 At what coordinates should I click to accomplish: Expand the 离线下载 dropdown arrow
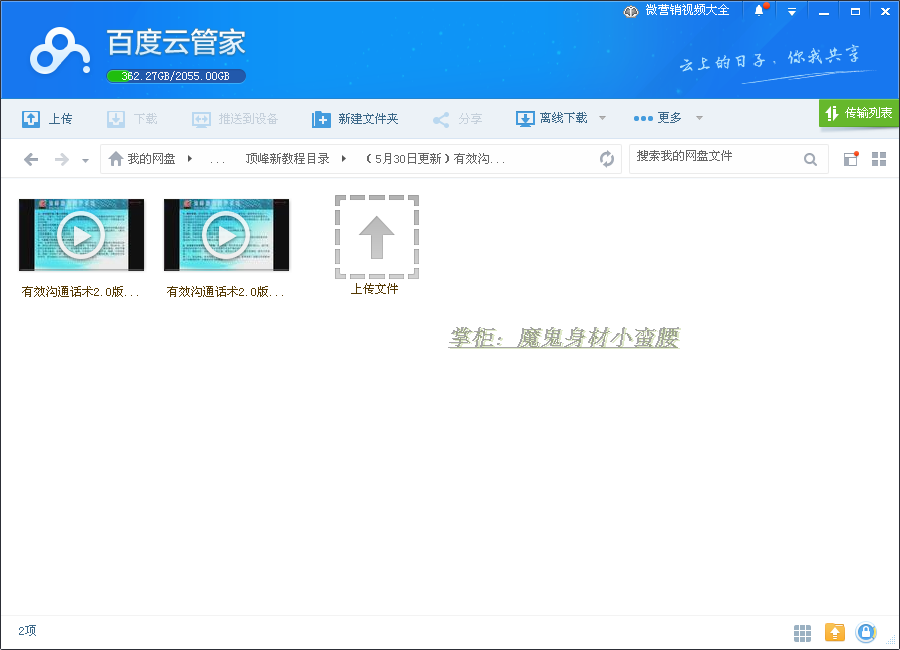602,118
